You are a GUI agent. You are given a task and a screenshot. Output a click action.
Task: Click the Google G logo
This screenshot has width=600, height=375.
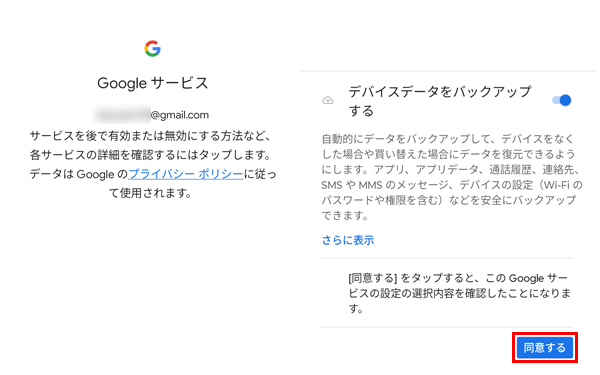point(152,49)
